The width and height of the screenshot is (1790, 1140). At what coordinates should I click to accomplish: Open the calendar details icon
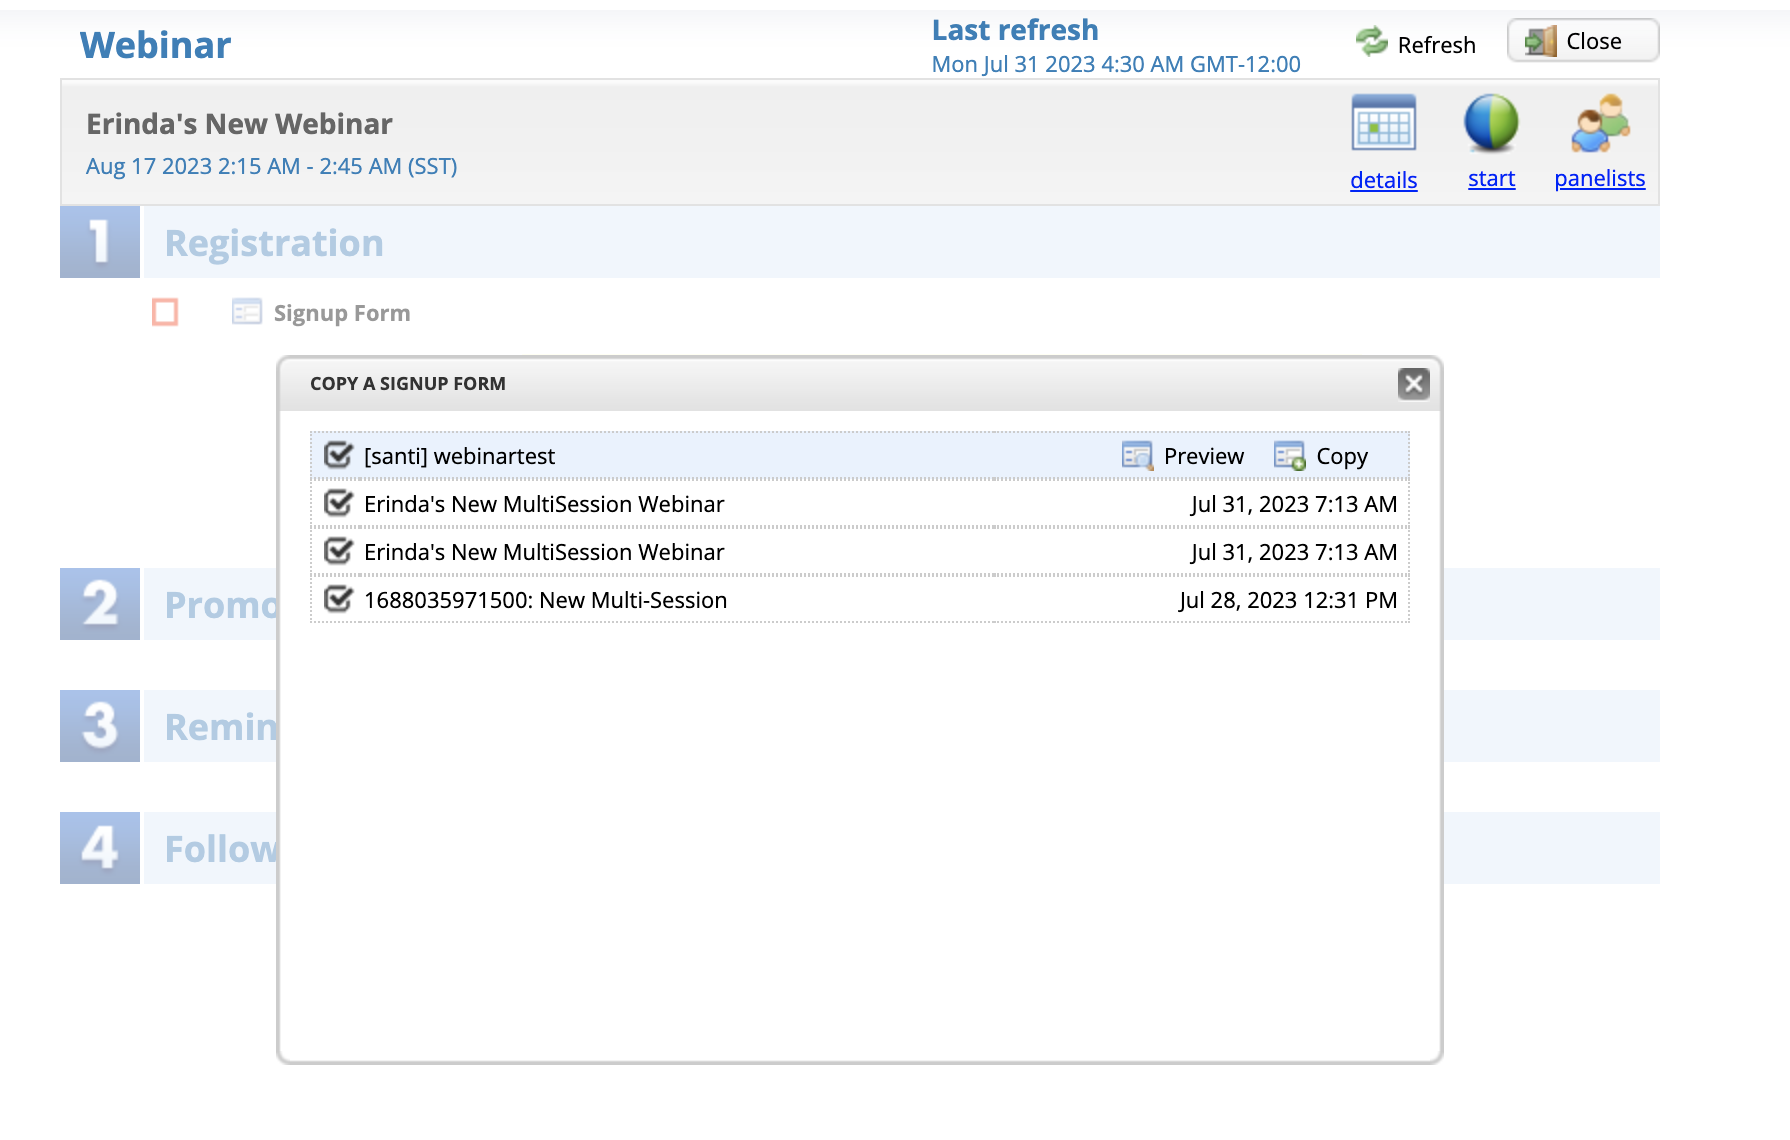1384,123
